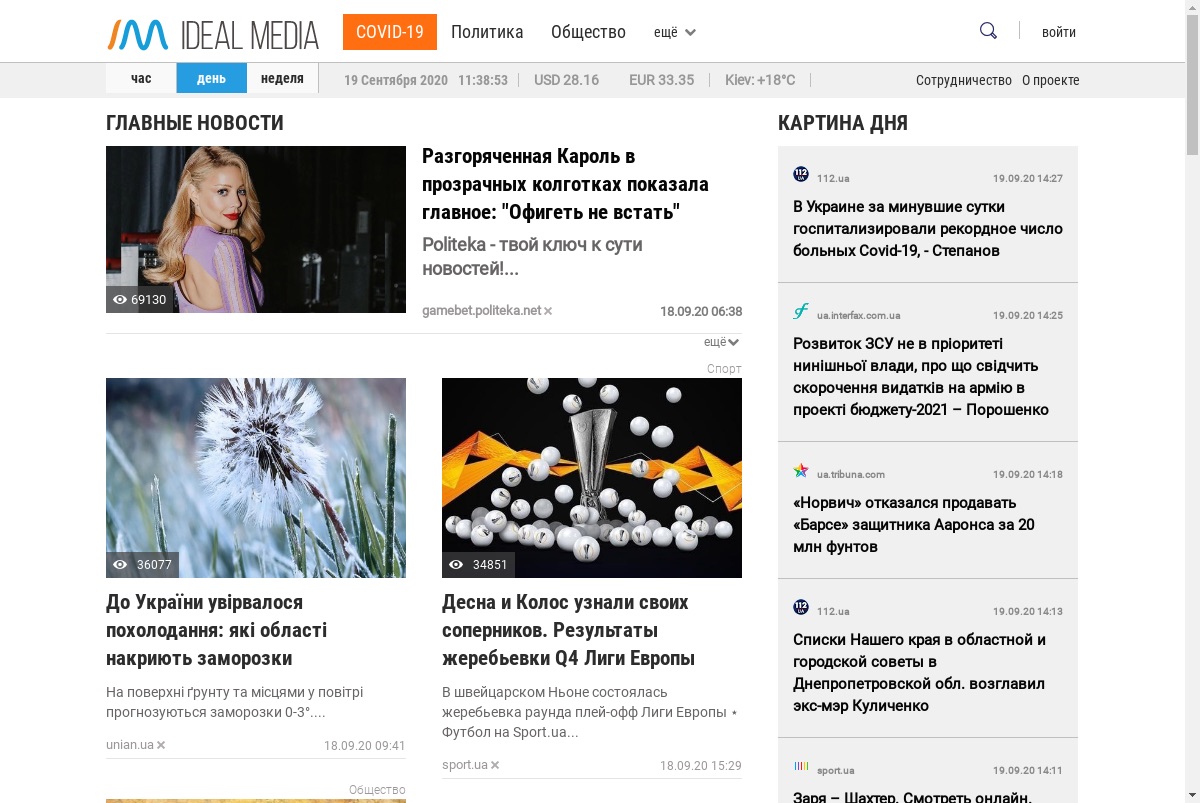Click the tribuna.com star icon
Viewport: 1200px width, 803px height.
801,471
